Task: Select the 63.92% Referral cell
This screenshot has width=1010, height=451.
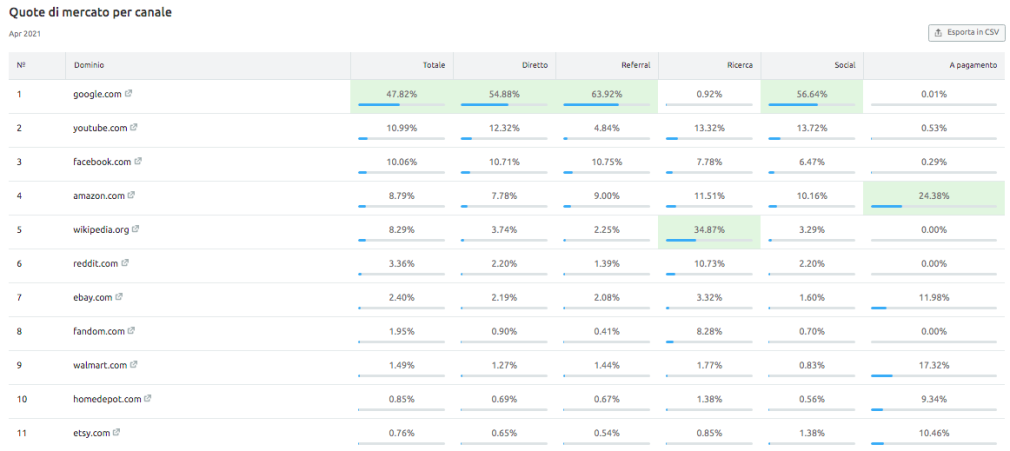Action: click(607, 97)
